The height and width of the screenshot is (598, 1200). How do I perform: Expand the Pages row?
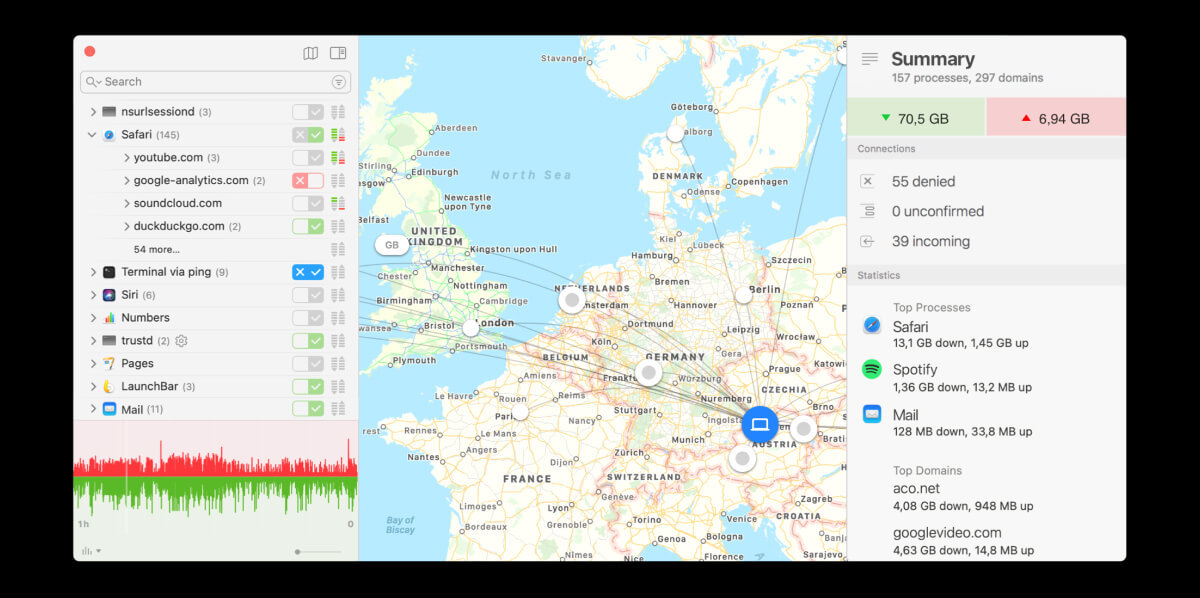pos(93,363)
